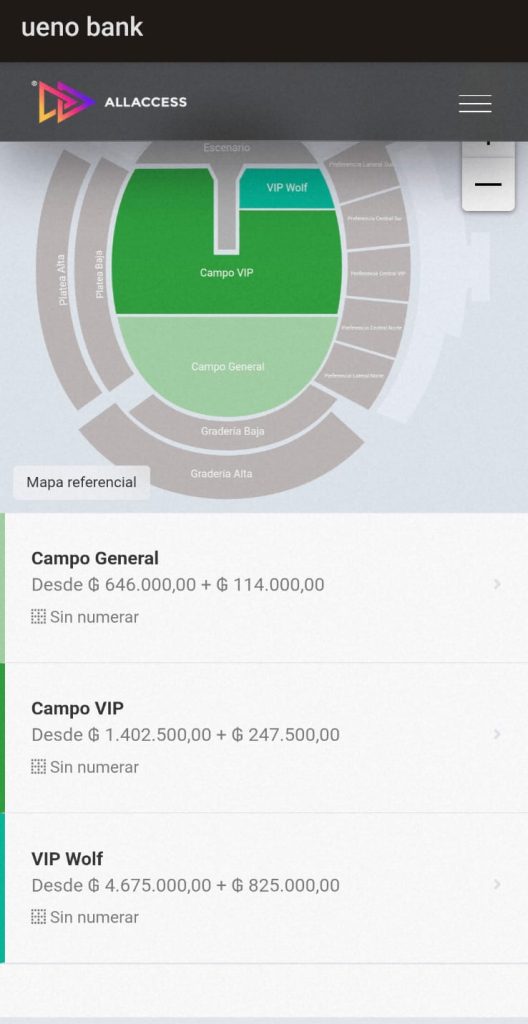
Task: Open the VIP Wolf ticket row title
Action: pos(67,859)
